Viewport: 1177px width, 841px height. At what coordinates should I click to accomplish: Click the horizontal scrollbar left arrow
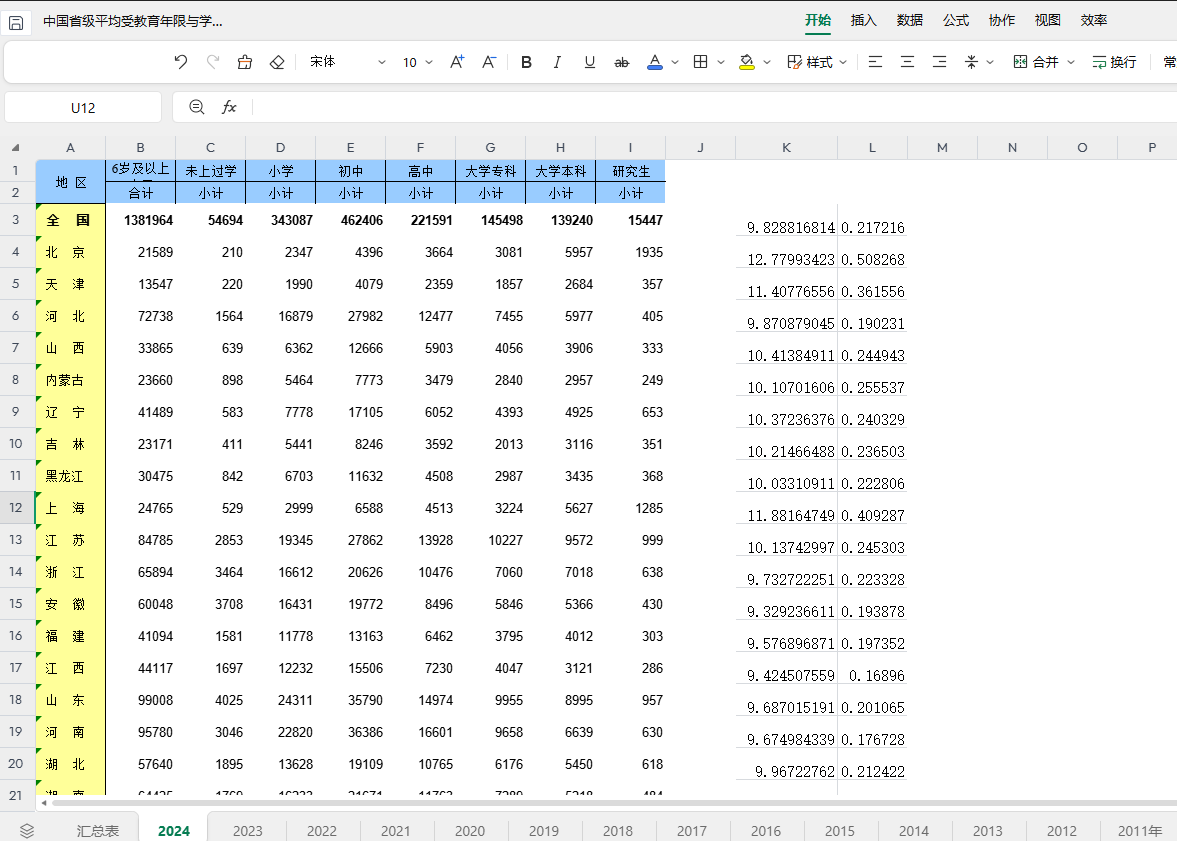click(x=44, y=803)
